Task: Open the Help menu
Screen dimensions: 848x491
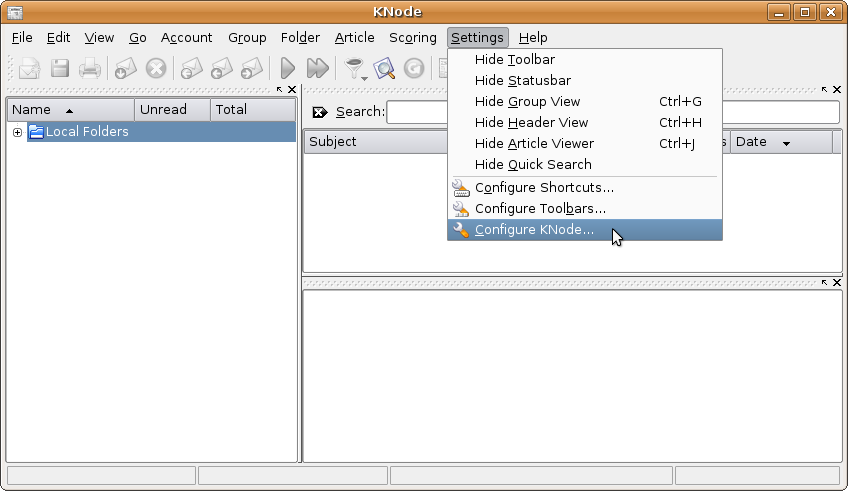Action: point(533,38)
